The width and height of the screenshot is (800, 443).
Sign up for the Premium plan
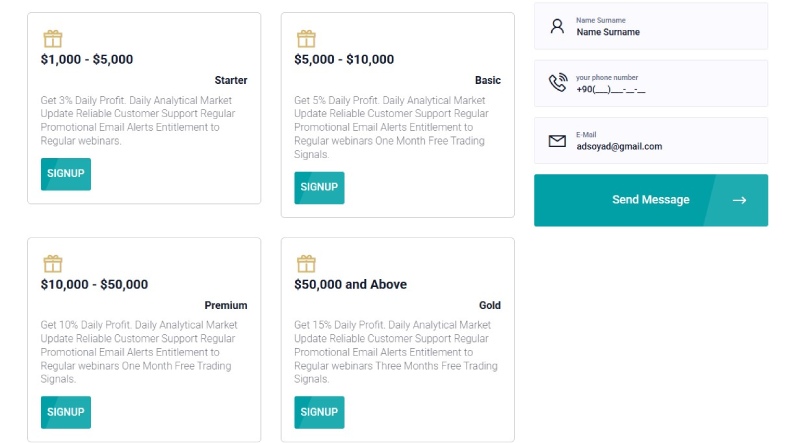(x=66, y=412)
